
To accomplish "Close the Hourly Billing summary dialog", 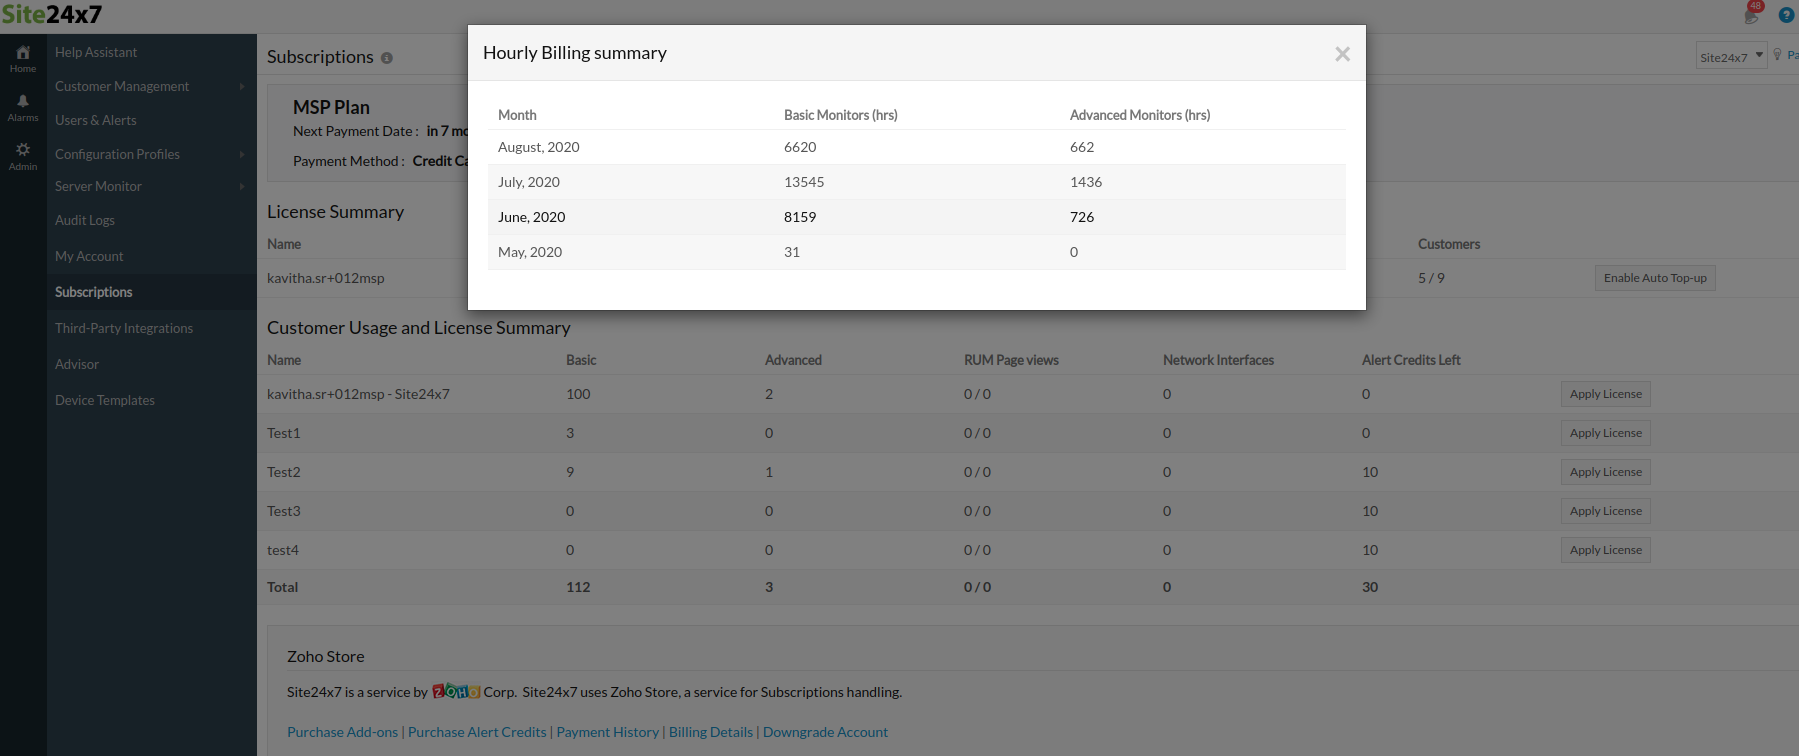I will [x=1342, y=54].
